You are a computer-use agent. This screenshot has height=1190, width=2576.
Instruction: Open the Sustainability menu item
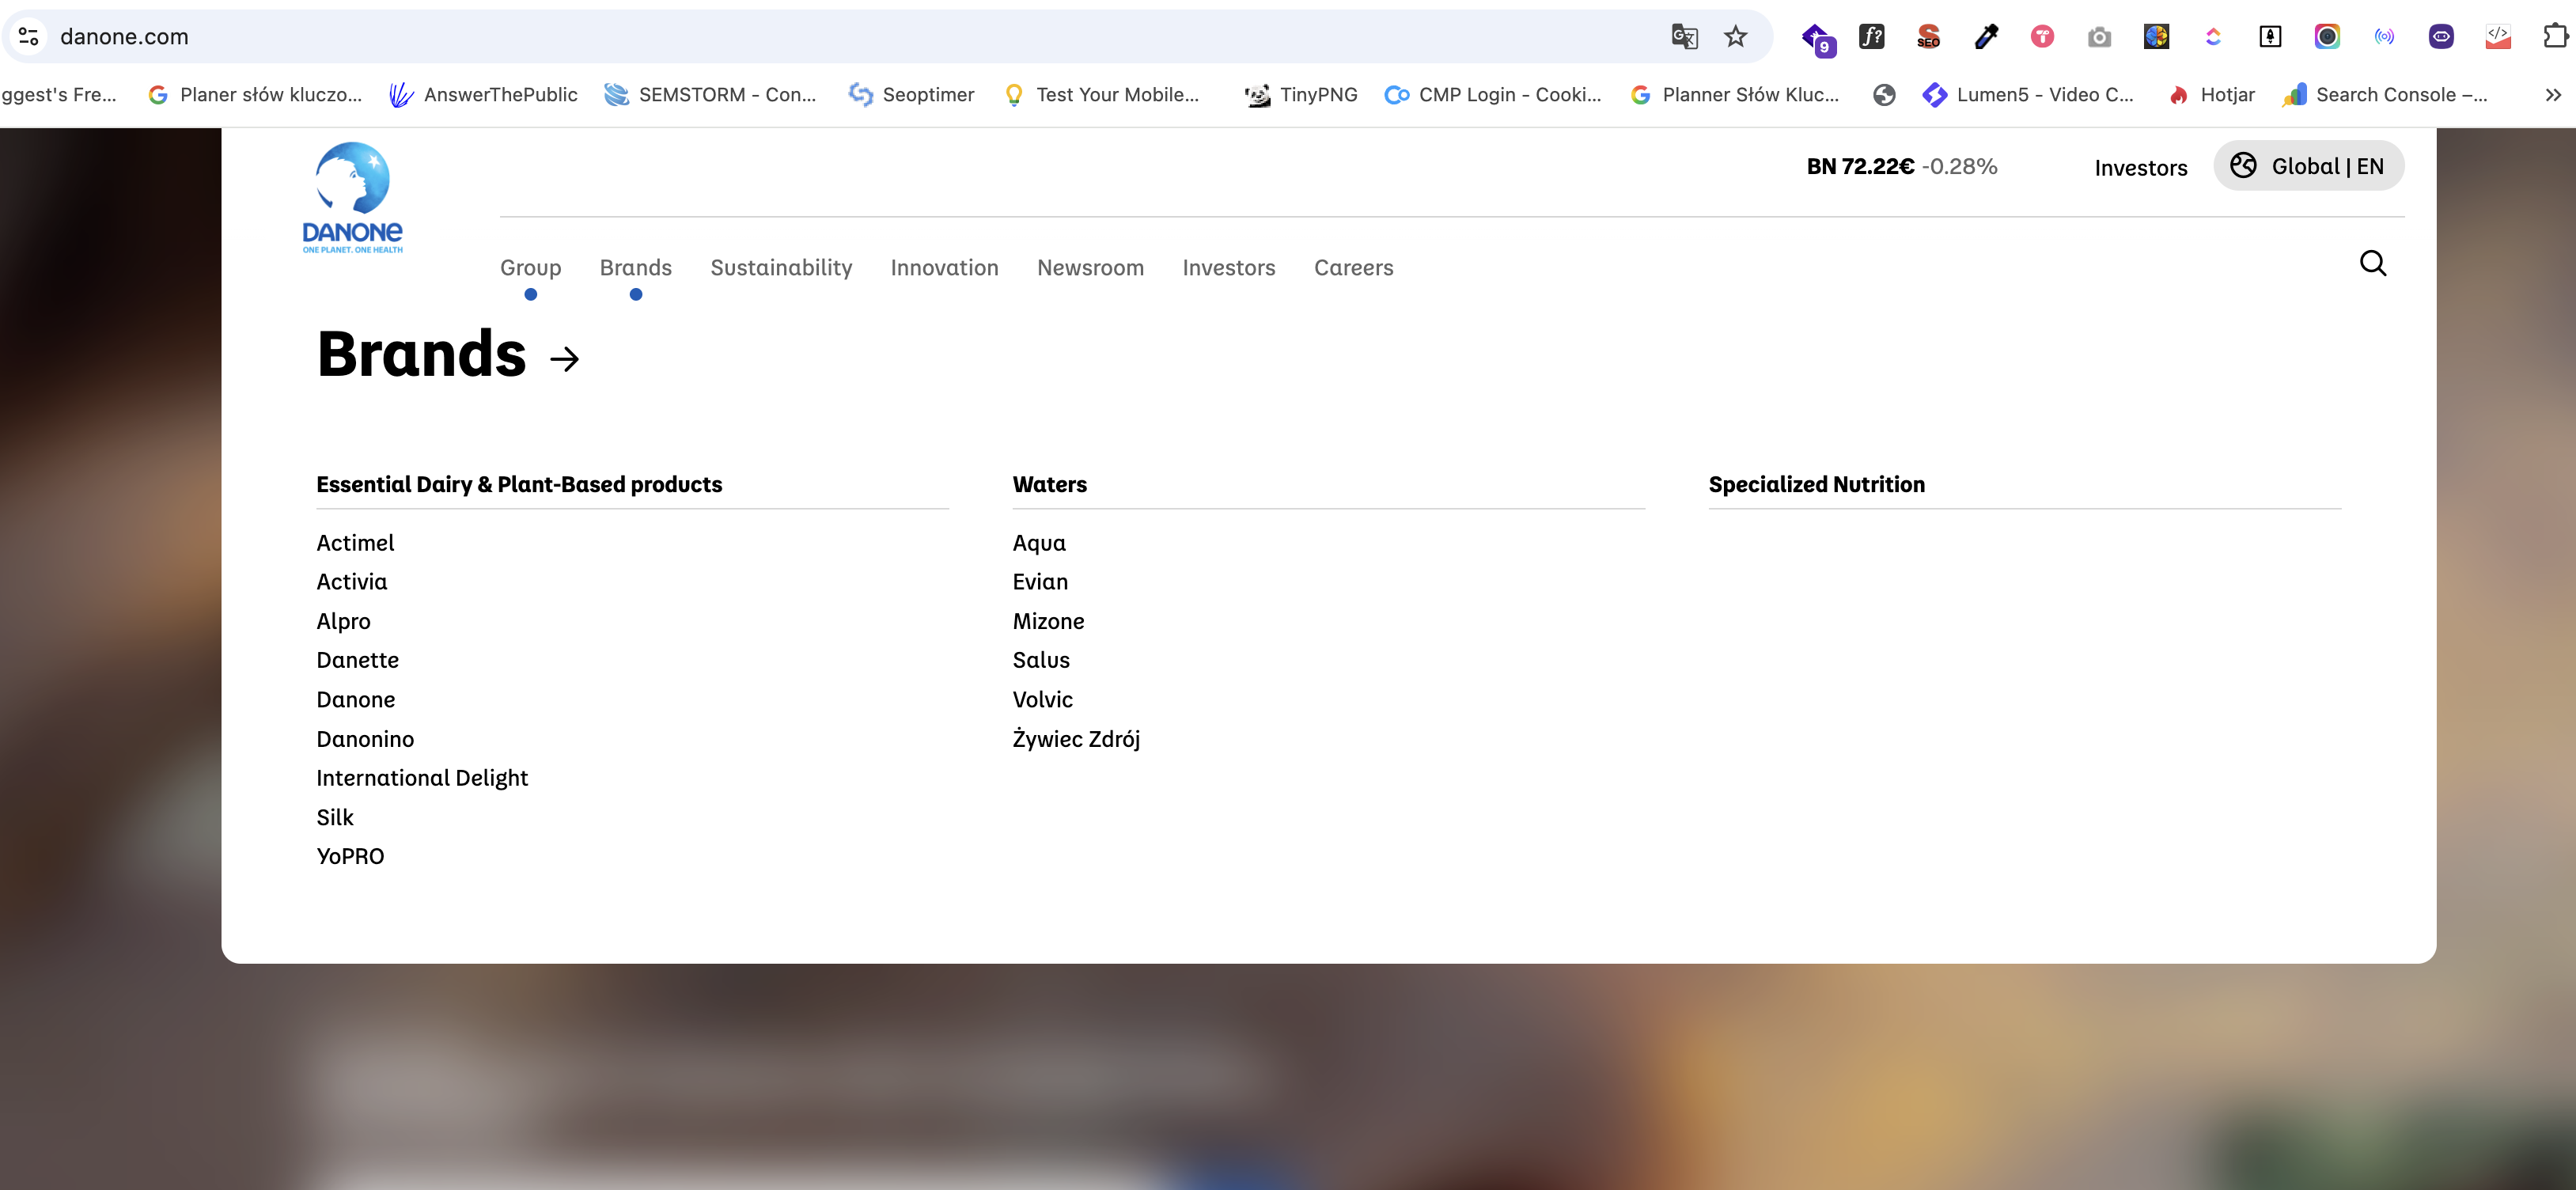tap(781, 268)
